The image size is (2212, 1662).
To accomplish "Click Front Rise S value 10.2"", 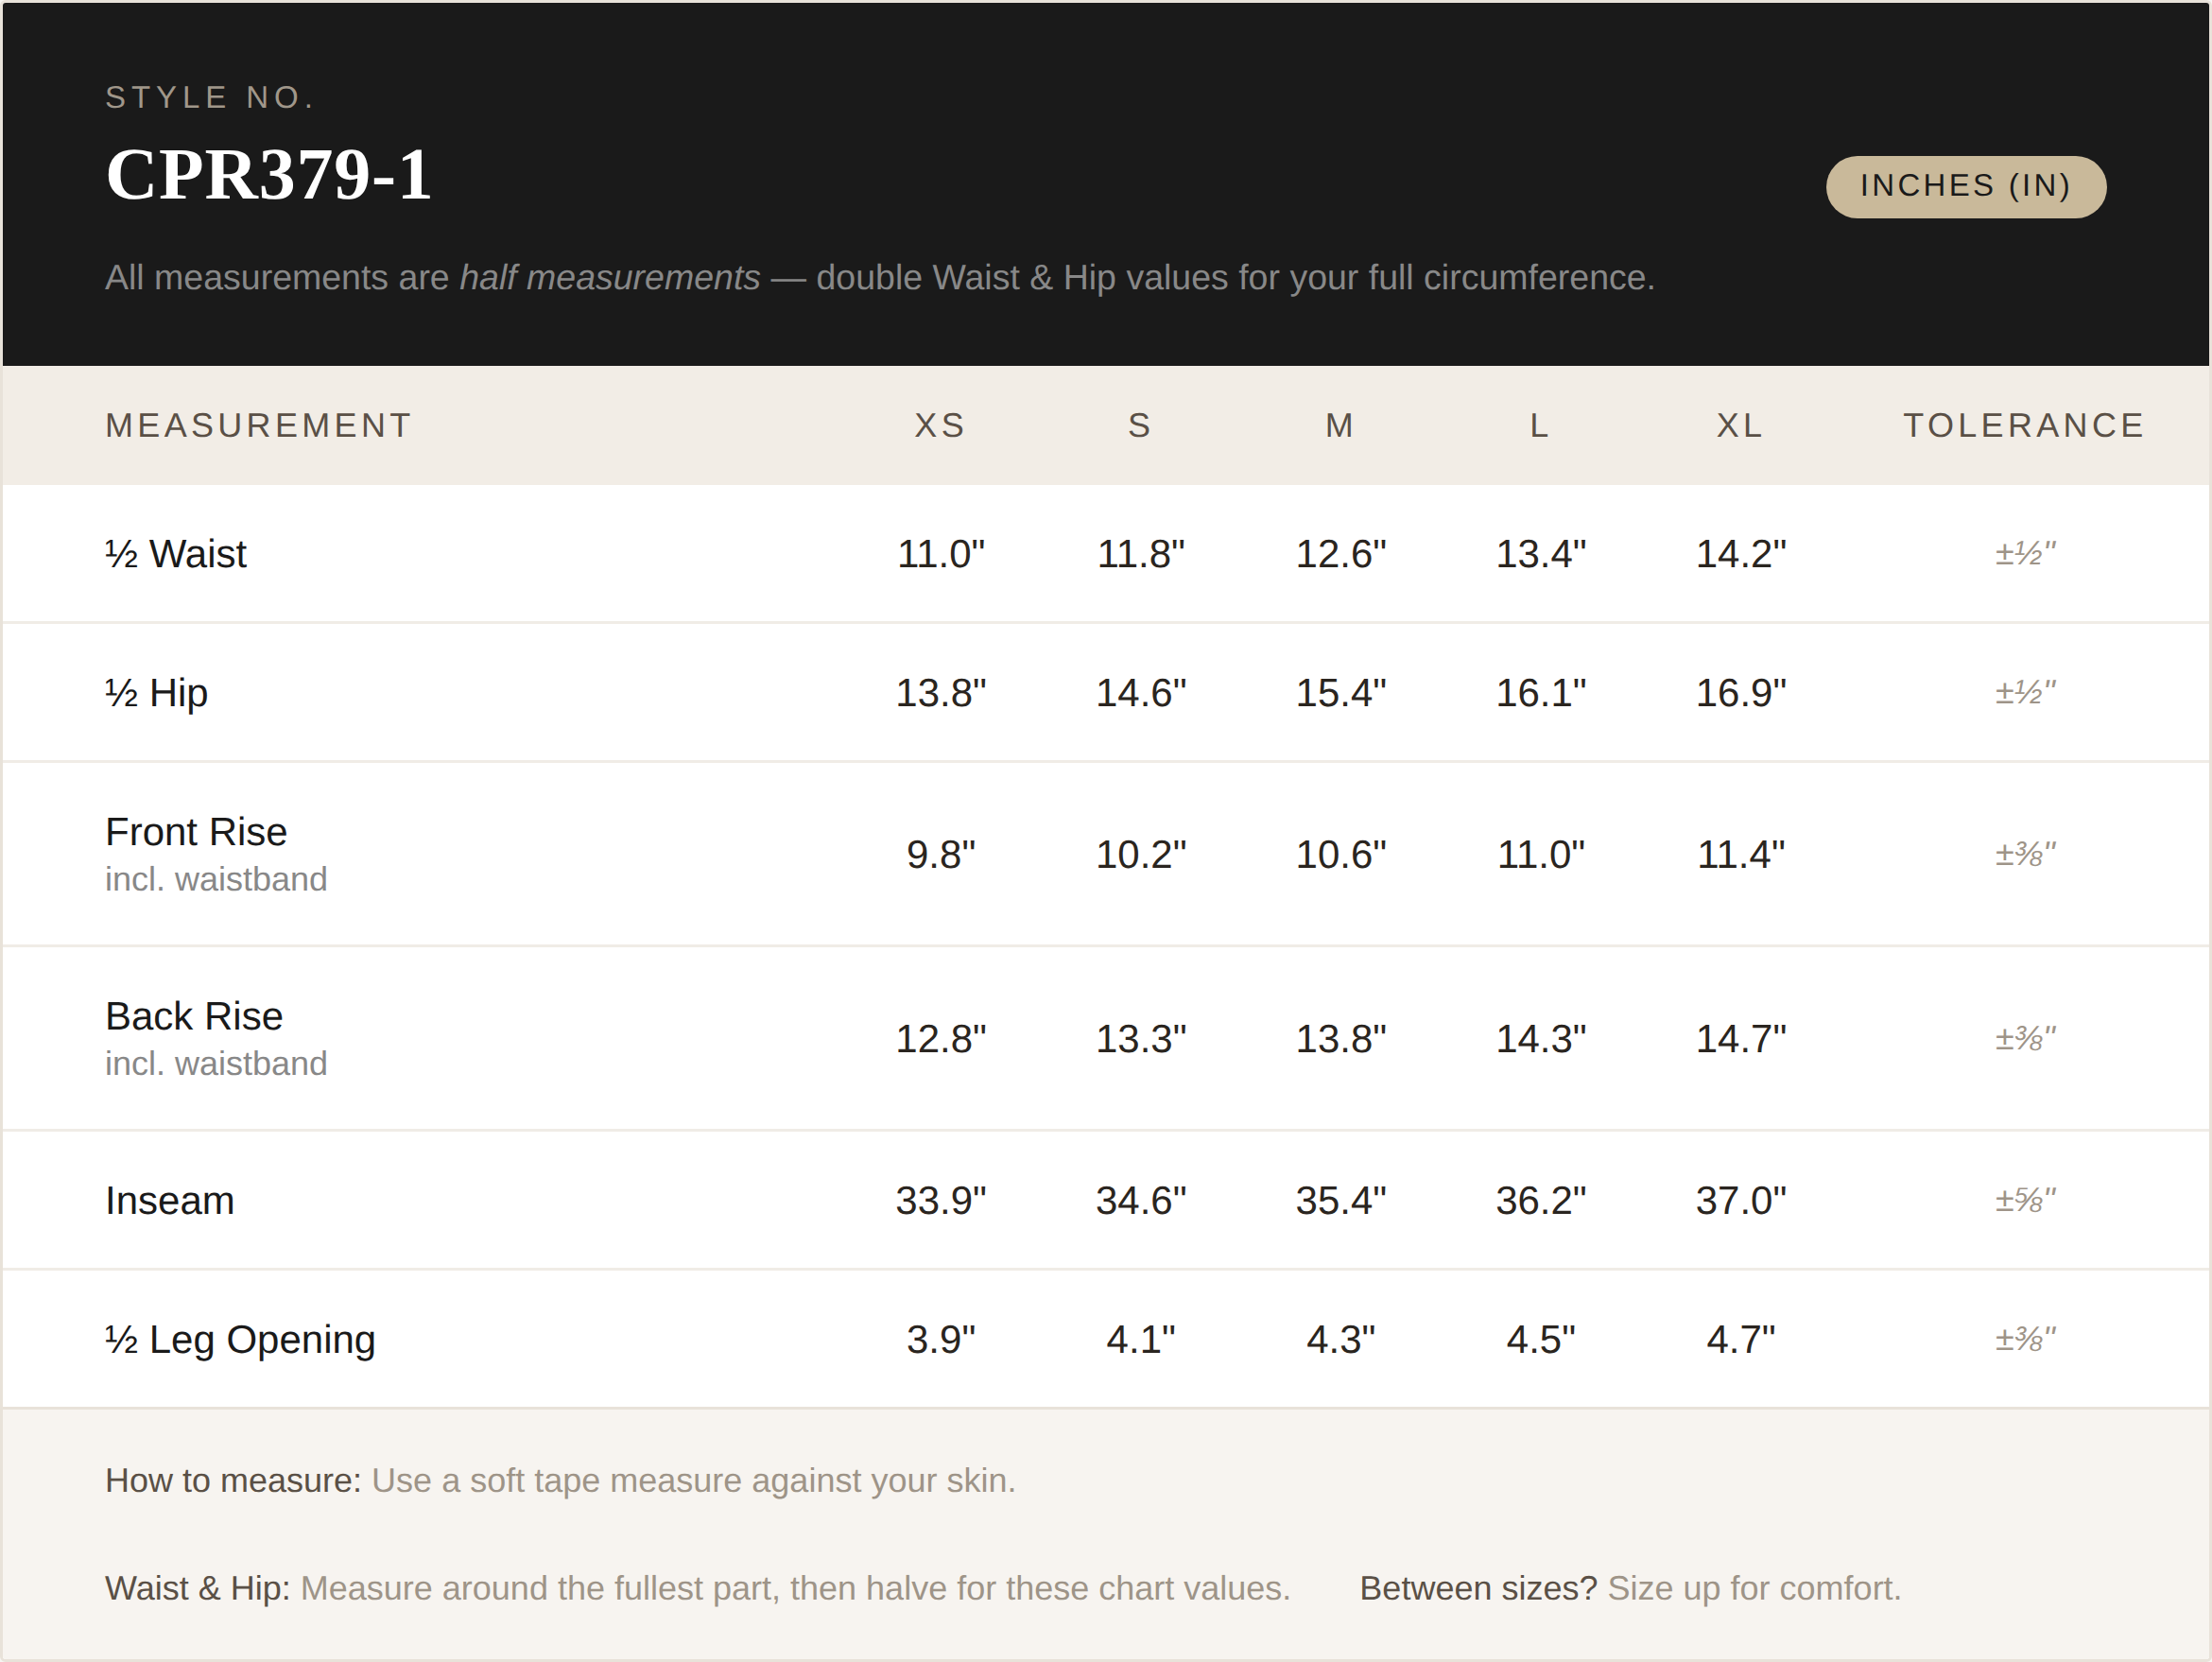I will pos(1140,855).
